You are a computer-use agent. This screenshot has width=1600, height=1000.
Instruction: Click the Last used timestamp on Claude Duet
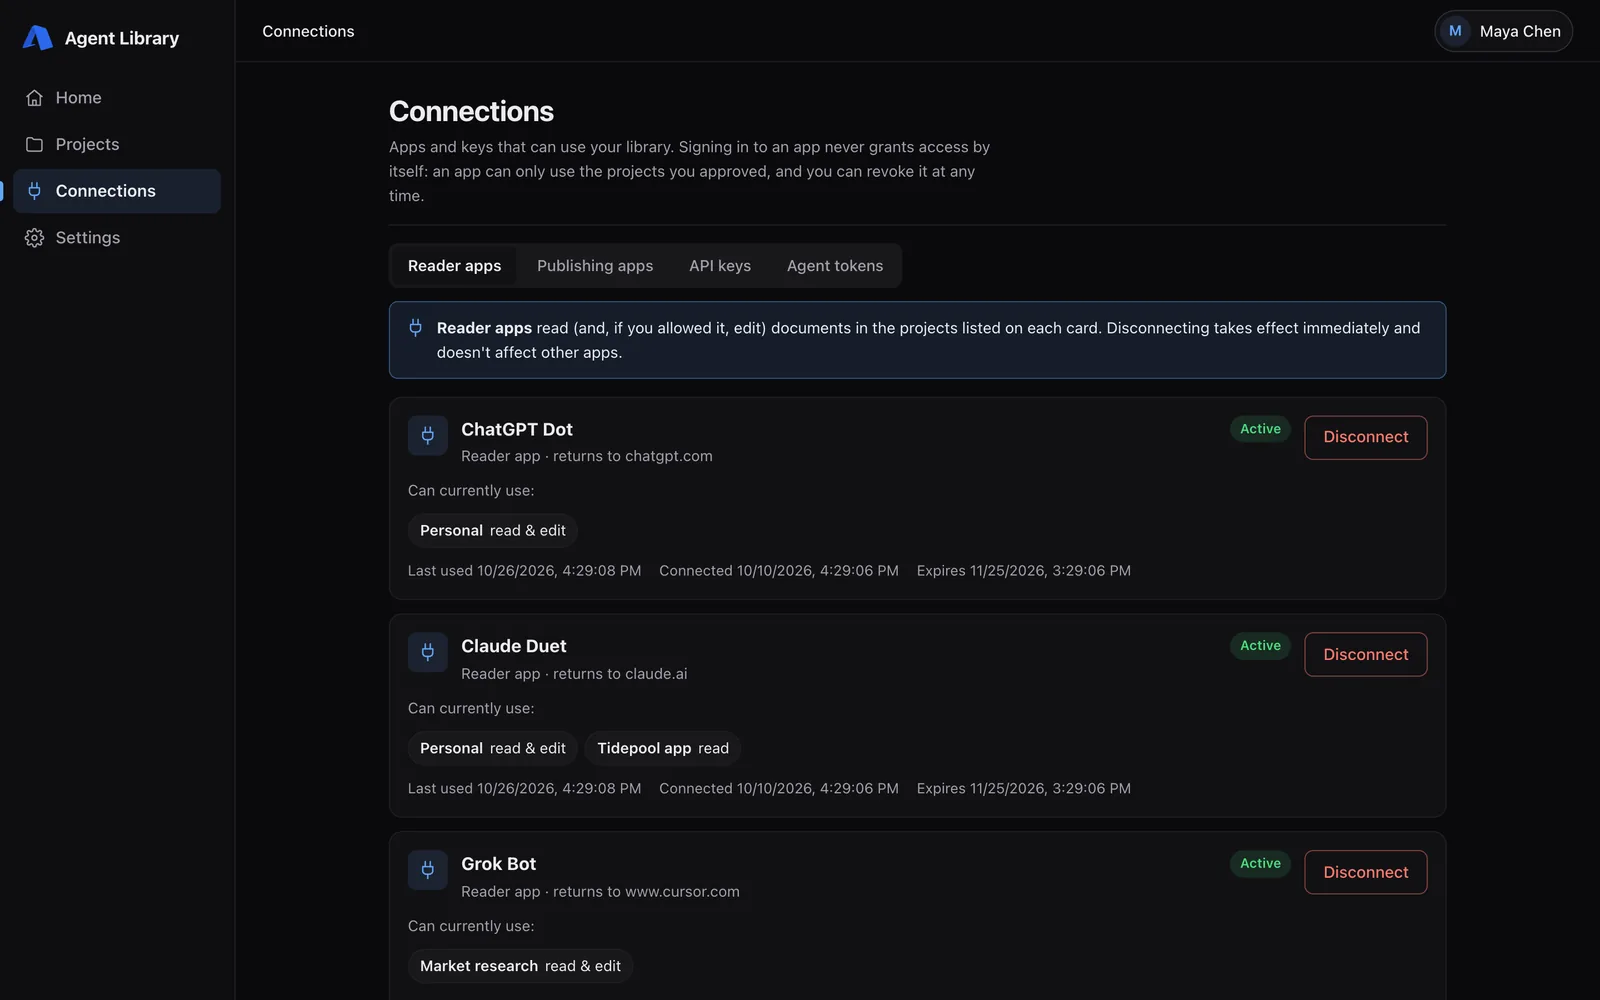524,789
